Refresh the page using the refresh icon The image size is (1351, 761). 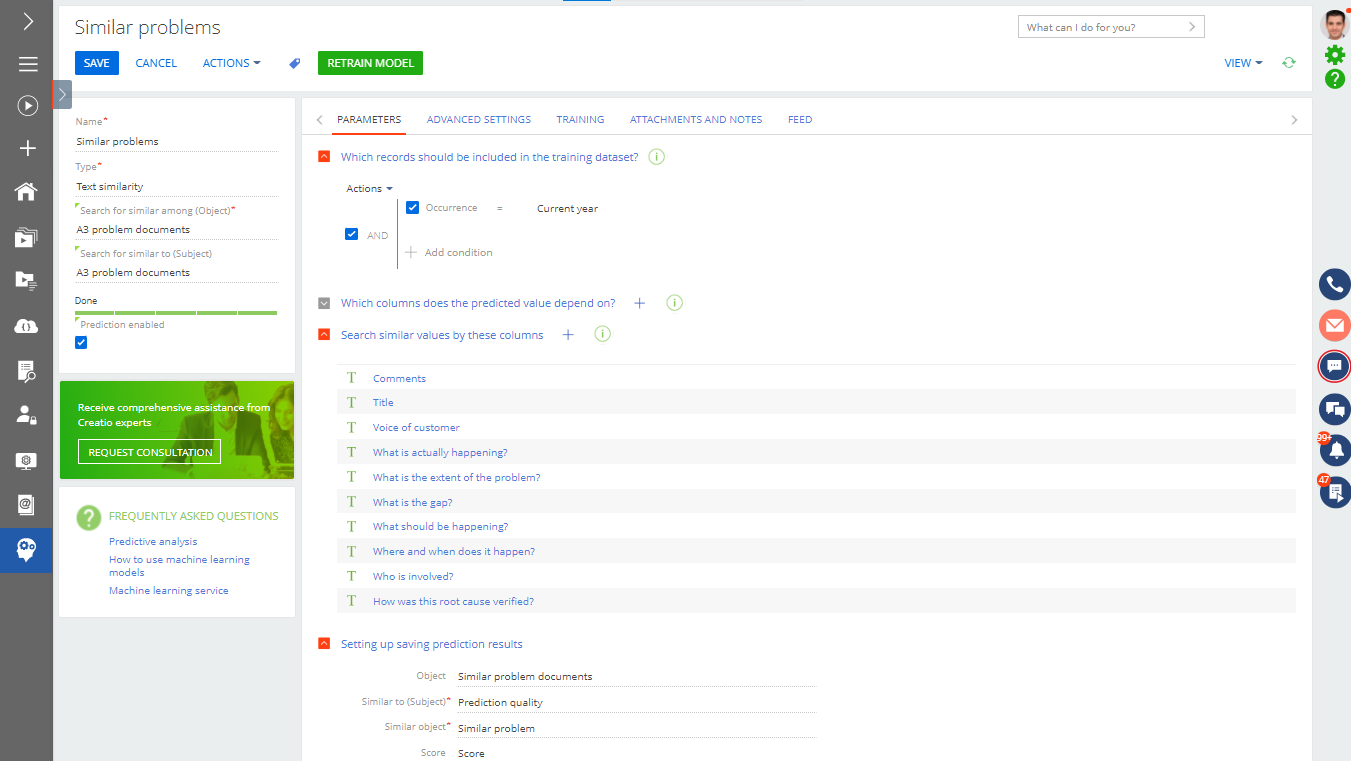1288,62
